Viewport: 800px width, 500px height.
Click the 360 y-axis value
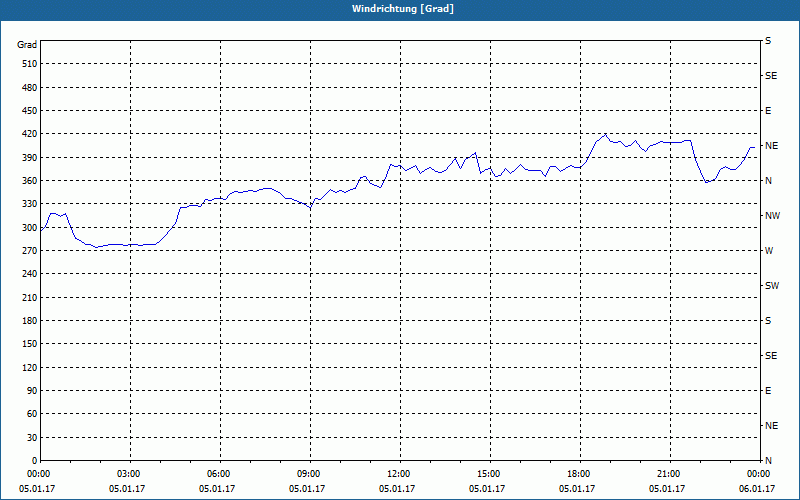pyautogui.click(x=30, y=181)
